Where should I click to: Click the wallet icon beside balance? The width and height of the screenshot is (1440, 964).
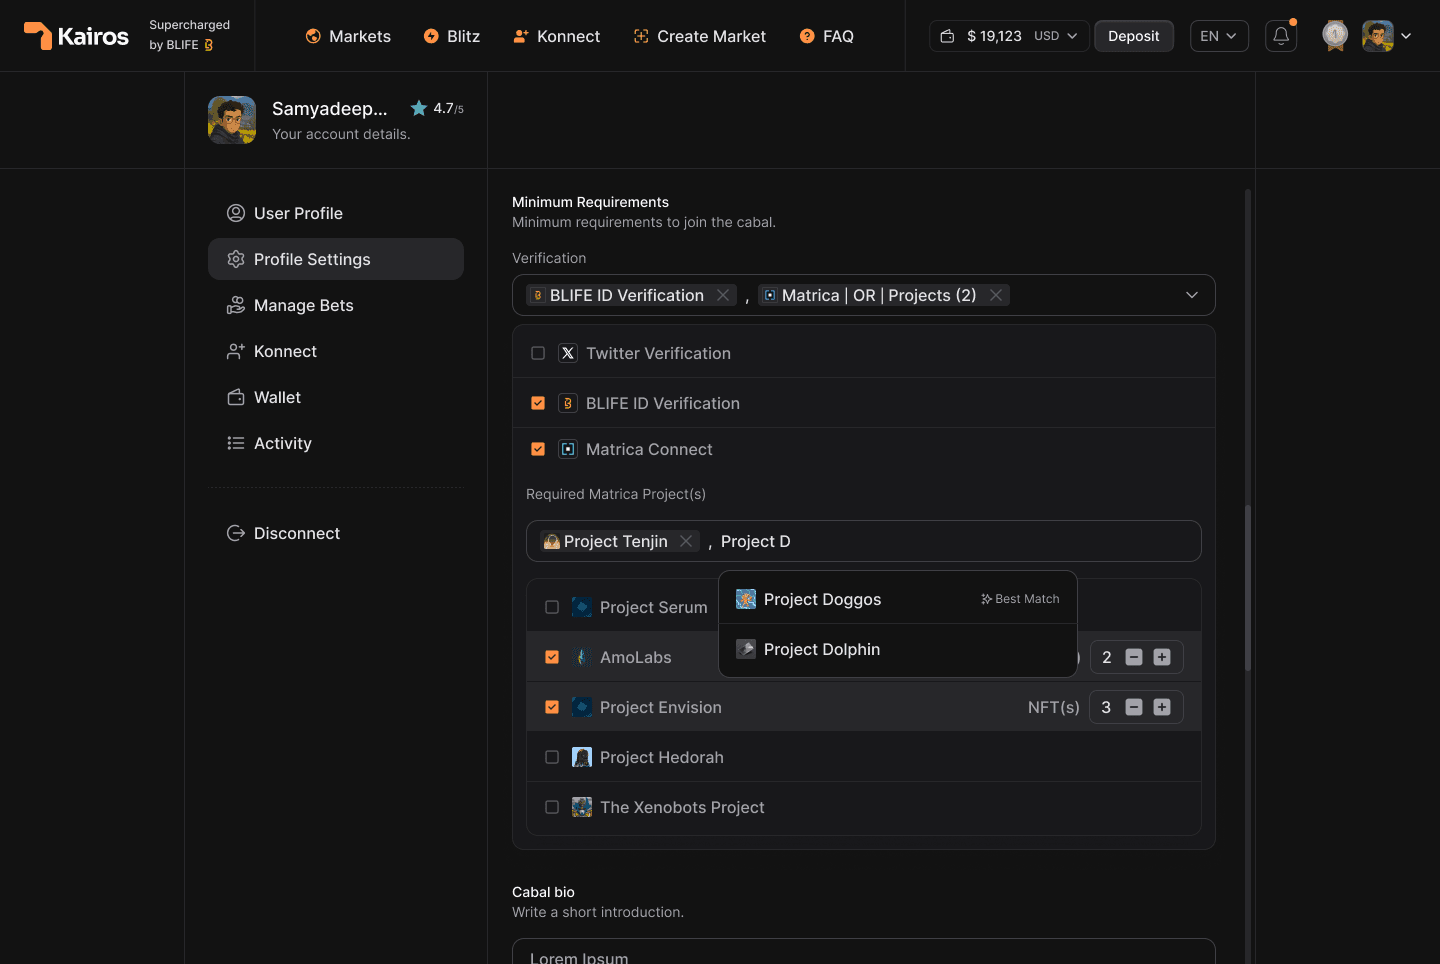(x=947, y=36)
